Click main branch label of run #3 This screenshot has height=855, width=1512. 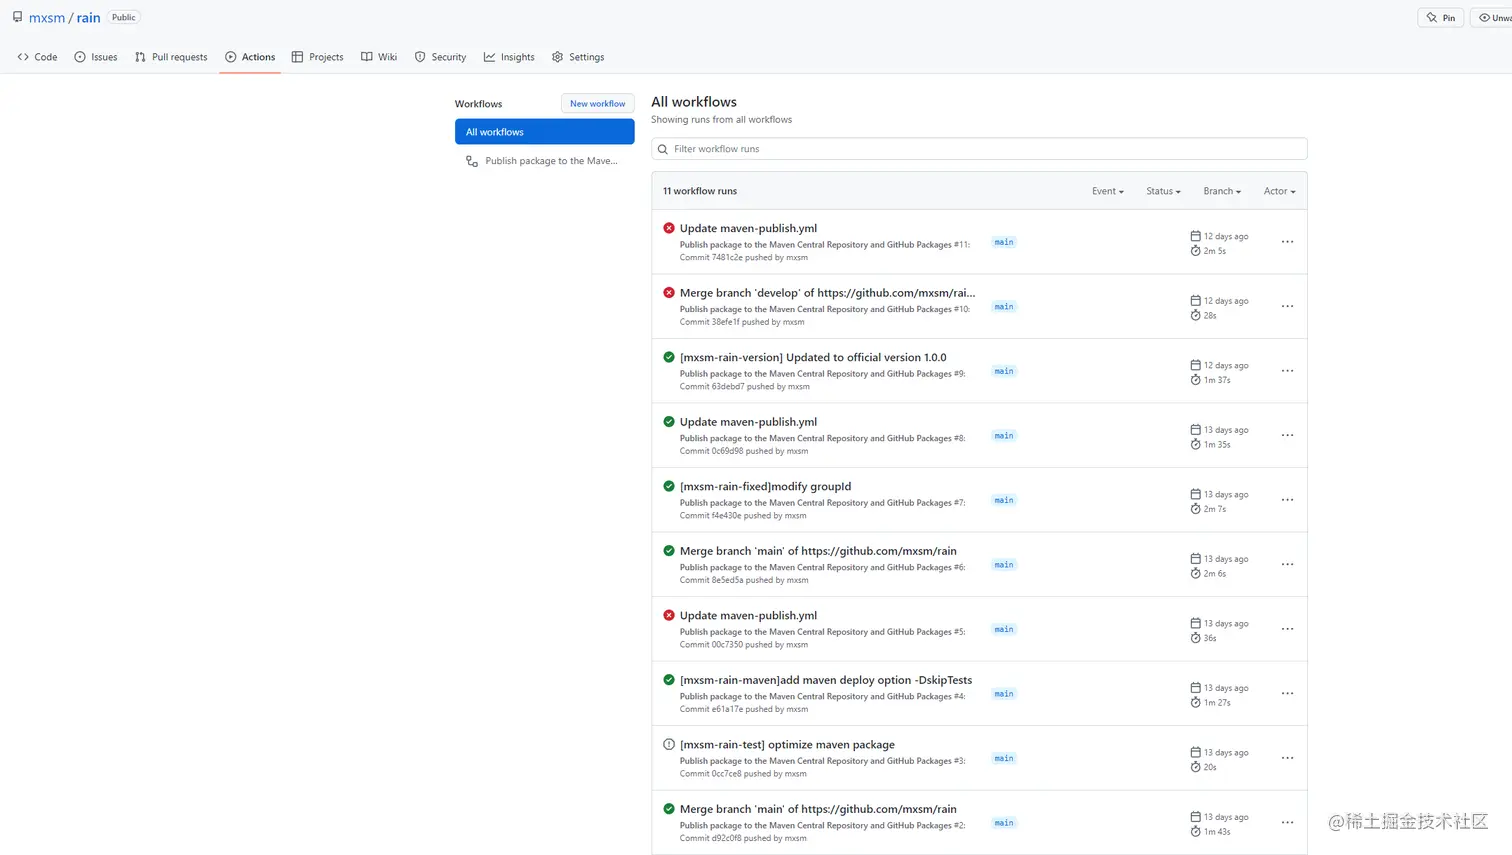[1004, 758]
